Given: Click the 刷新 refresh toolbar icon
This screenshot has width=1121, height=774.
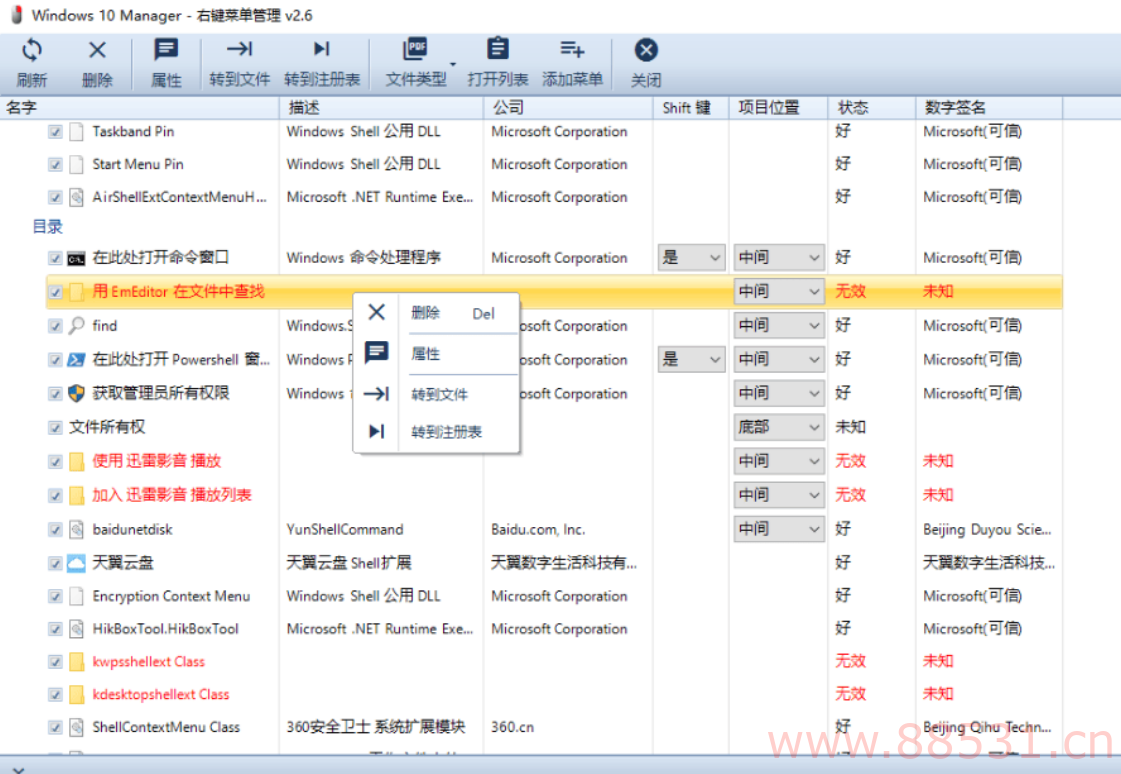Looking at the screenshot, I should click(x=32, y=50).
